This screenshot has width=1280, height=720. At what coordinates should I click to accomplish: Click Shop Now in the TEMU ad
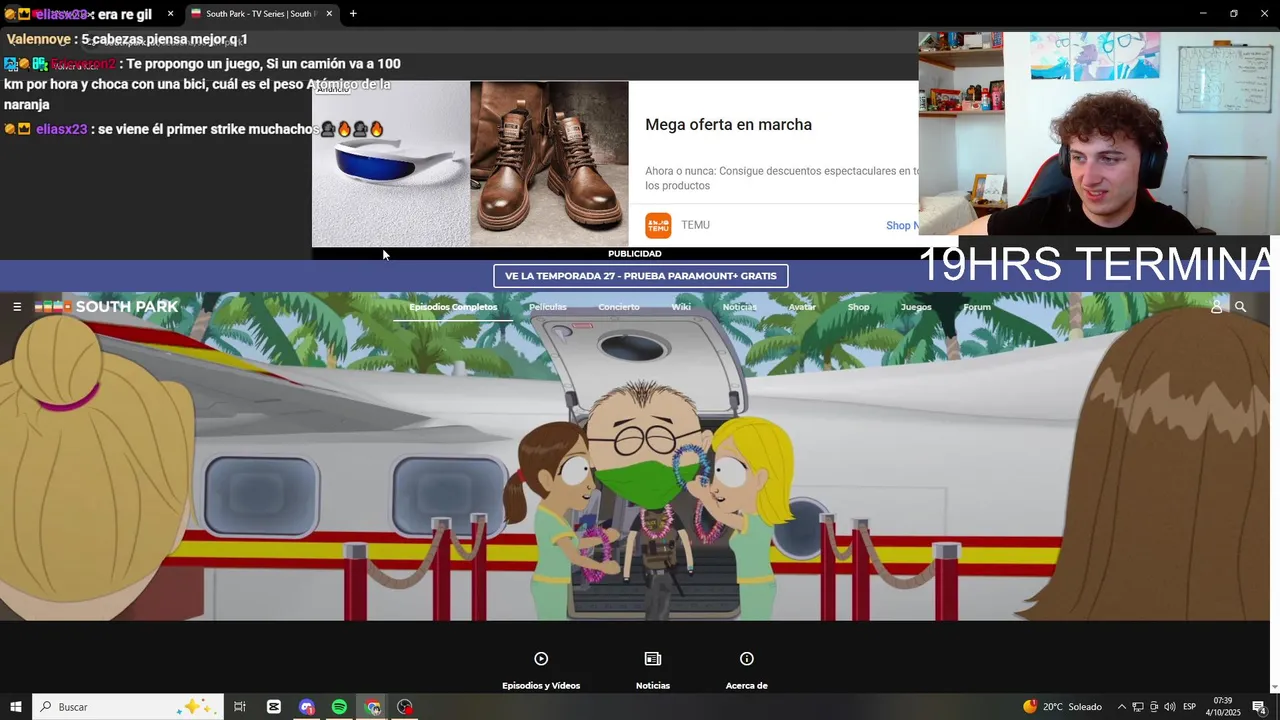pos(901,226)
